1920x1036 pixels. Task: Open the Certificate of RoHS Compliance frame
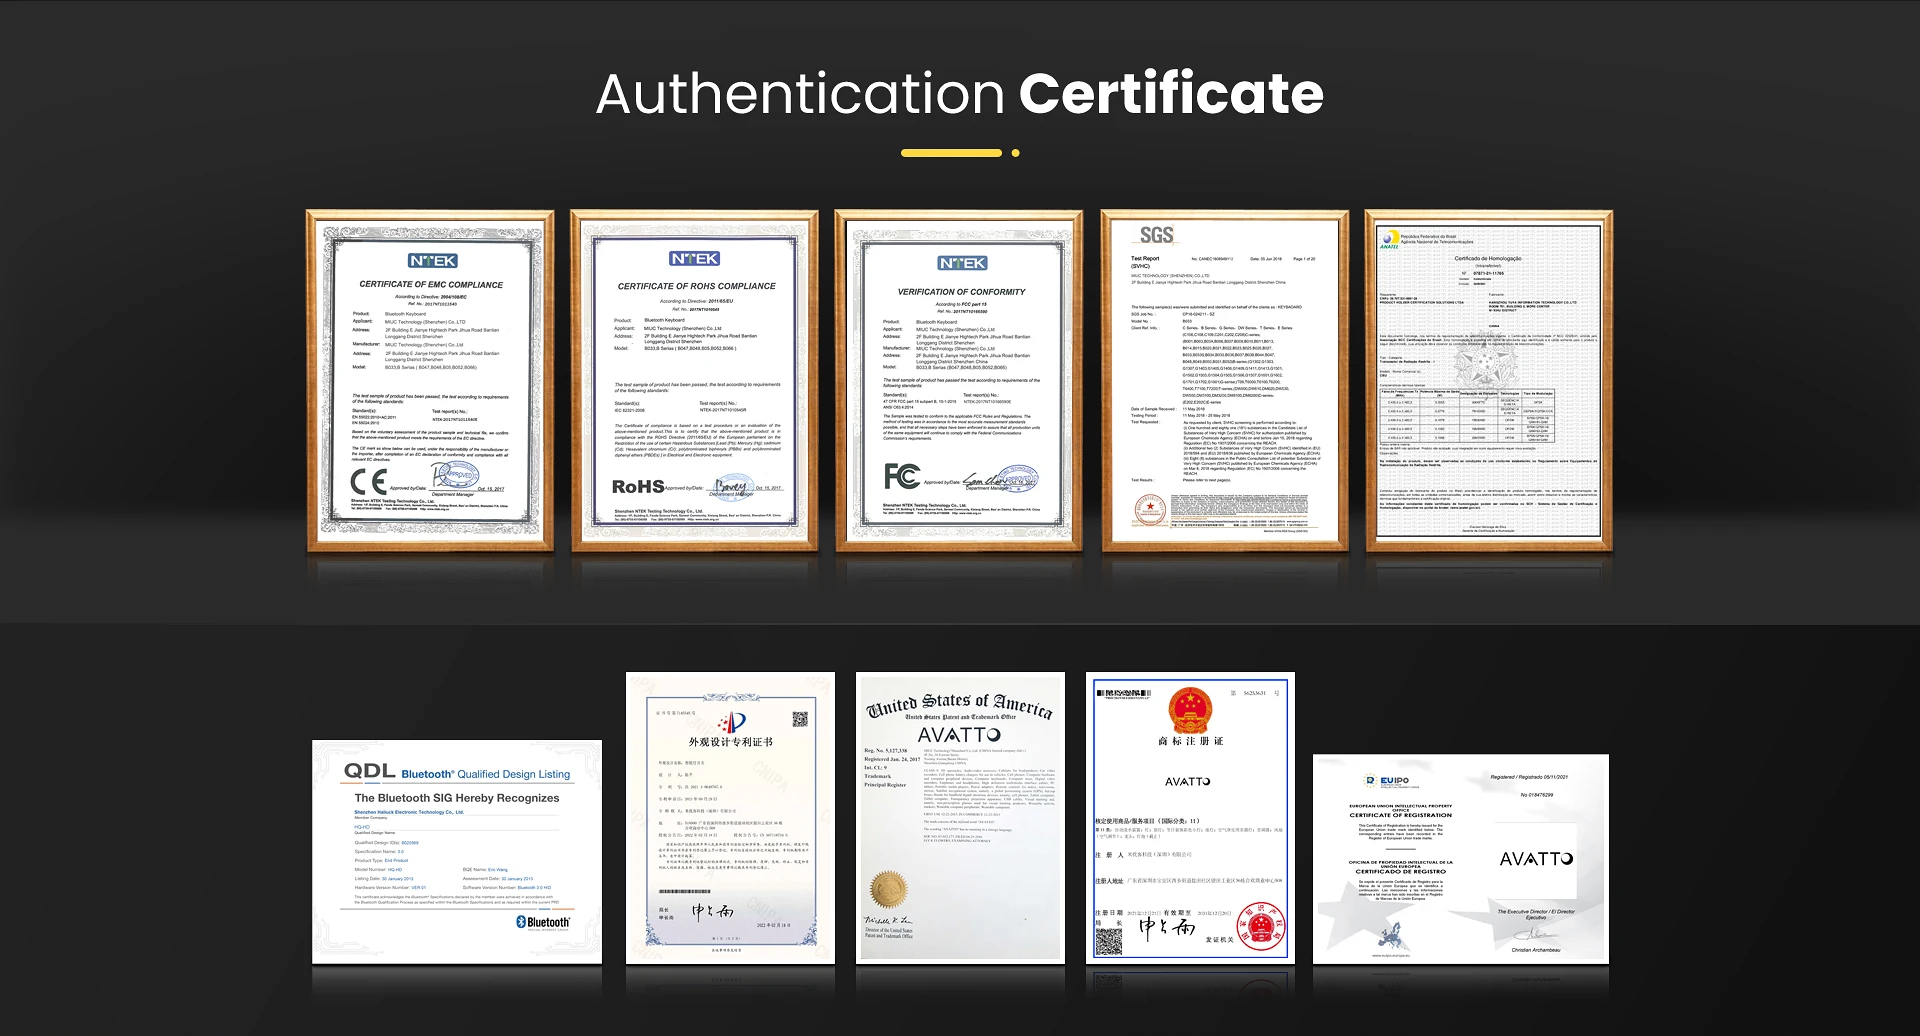coord(695,380)
